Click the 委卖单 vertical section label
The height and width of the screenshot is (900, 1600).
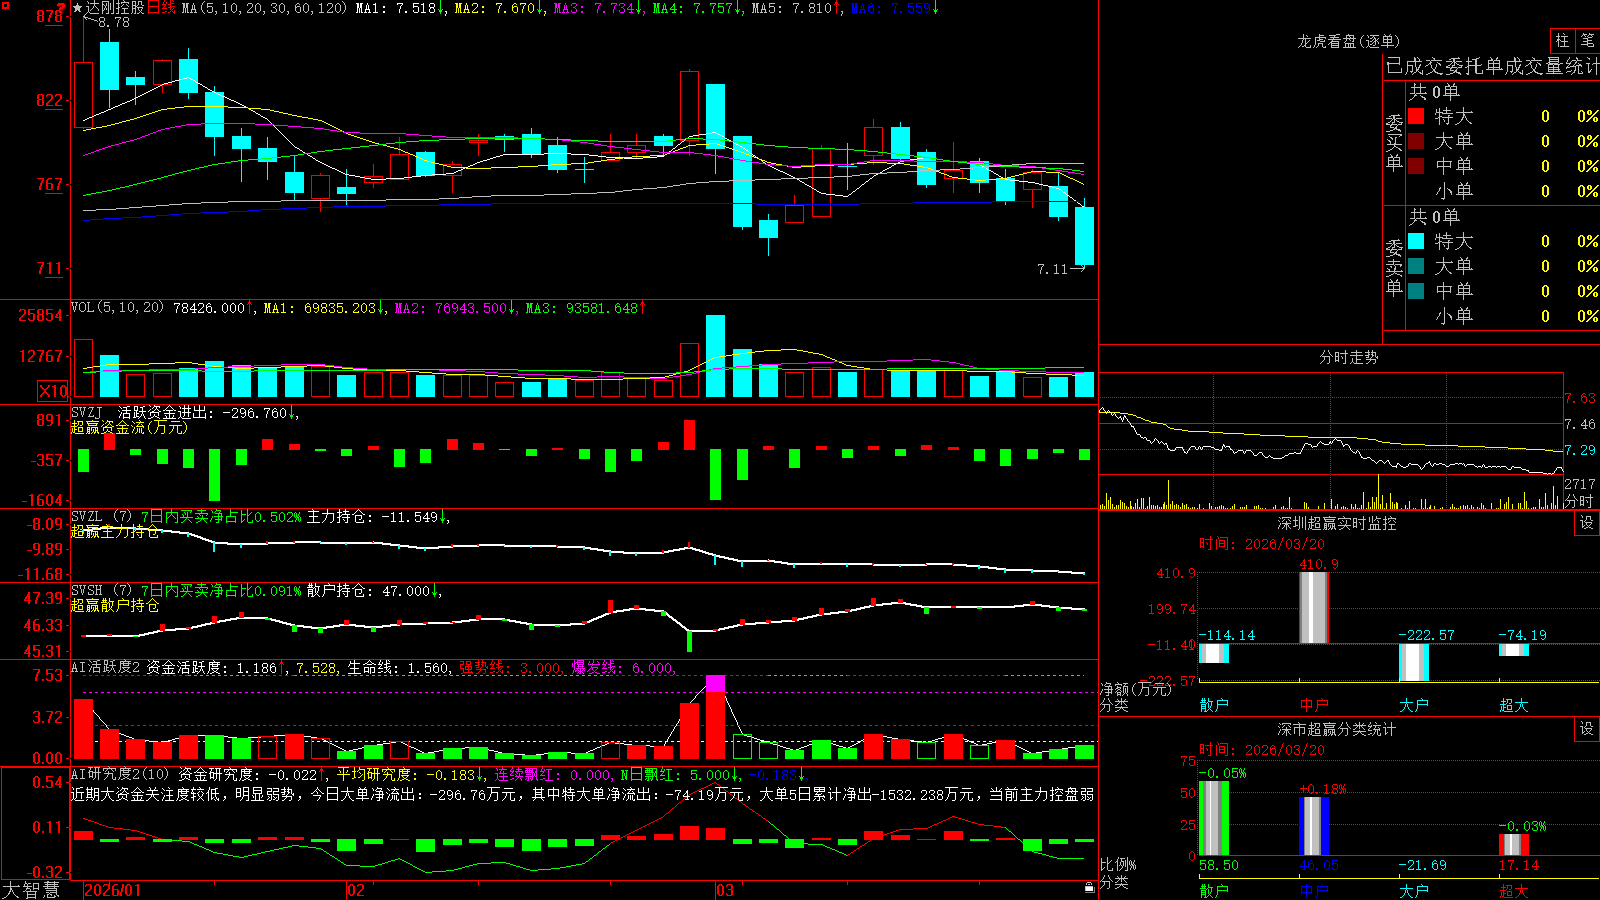[x=1394, y=268]
